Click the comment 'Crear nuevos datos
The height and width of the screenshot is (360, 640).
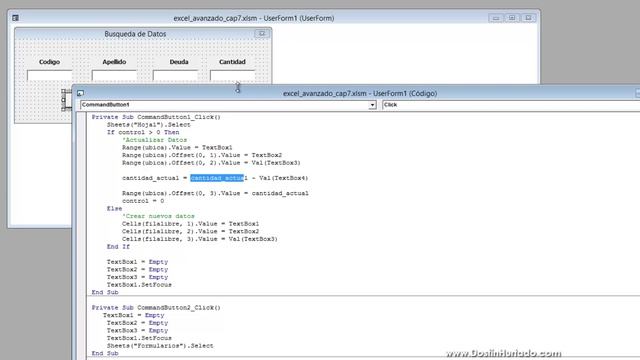pyautogui.click(x=158, y=216)
